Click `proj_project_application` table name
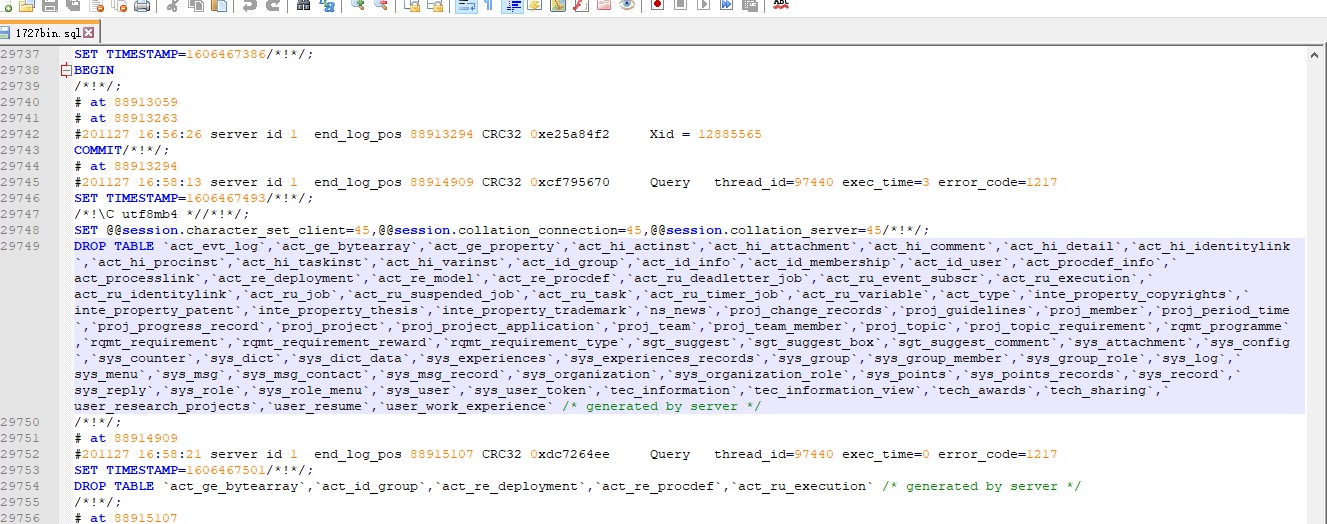The image size is (1327, 524). click(x=497, y=326)
